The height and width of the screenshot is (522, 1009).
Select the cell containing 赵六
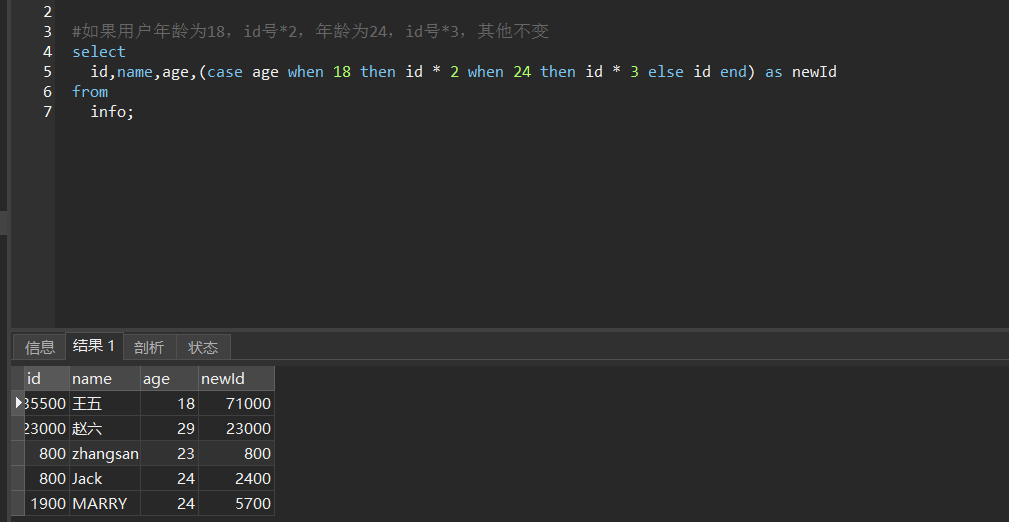click(x=104, y=429)
